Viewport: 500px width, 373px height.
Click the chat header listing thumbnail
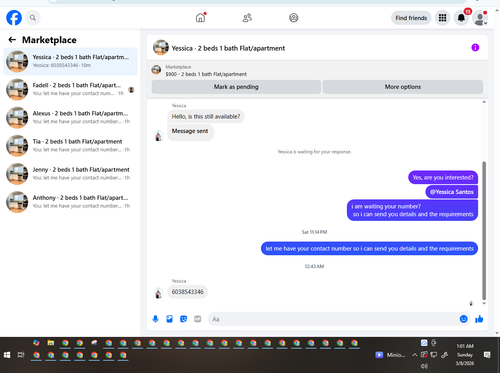(161, 48)
